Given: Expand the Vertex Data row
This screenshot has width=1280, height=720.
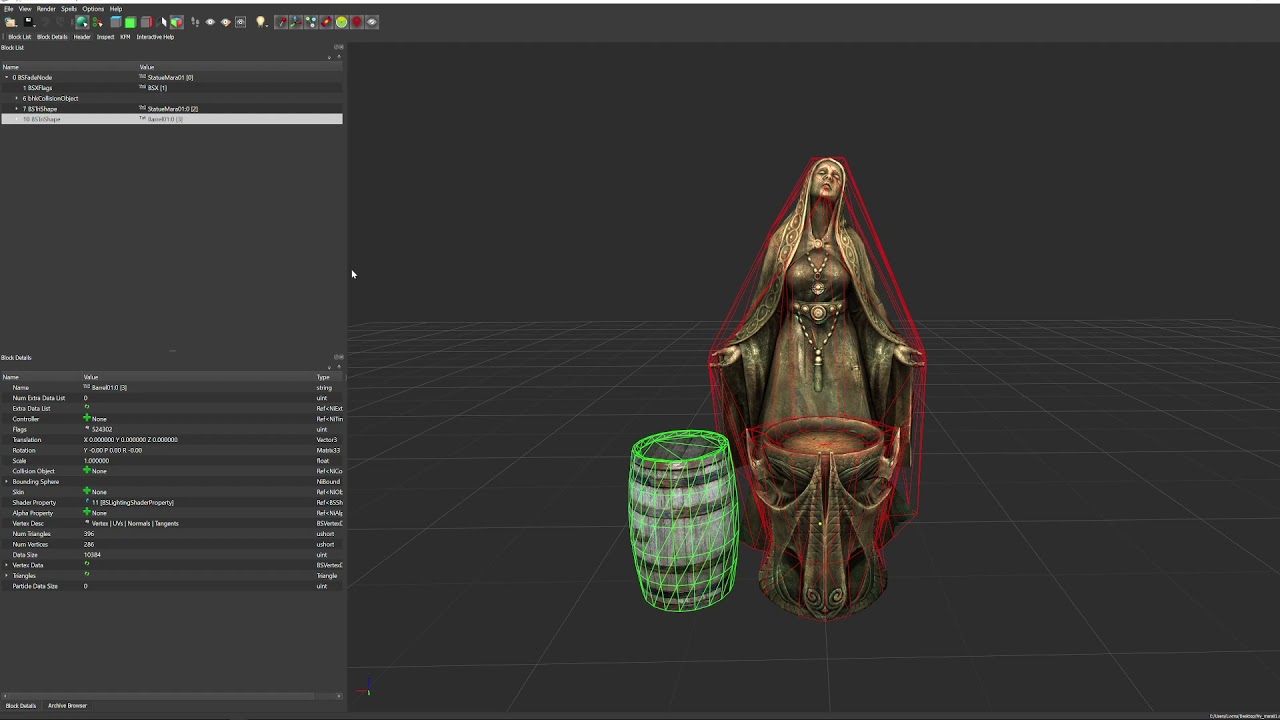Looking at the screenshot, I should click(6, 565).
